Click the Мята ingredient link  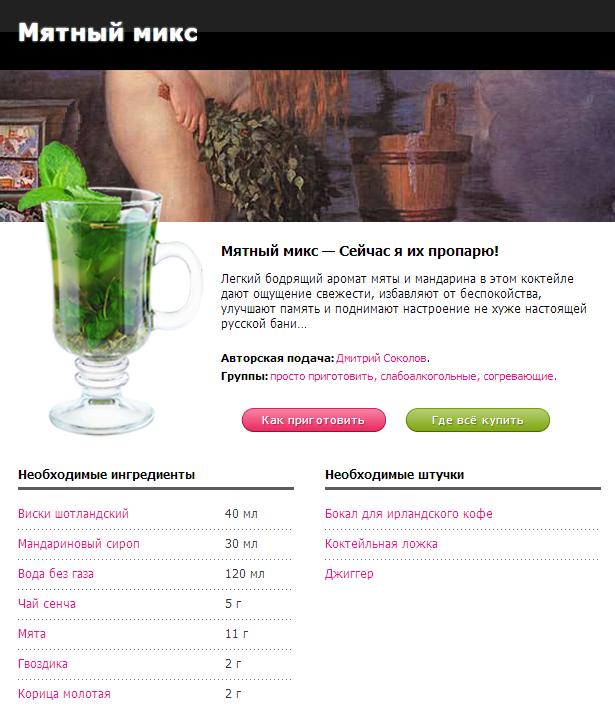click(x=32, y=633)
